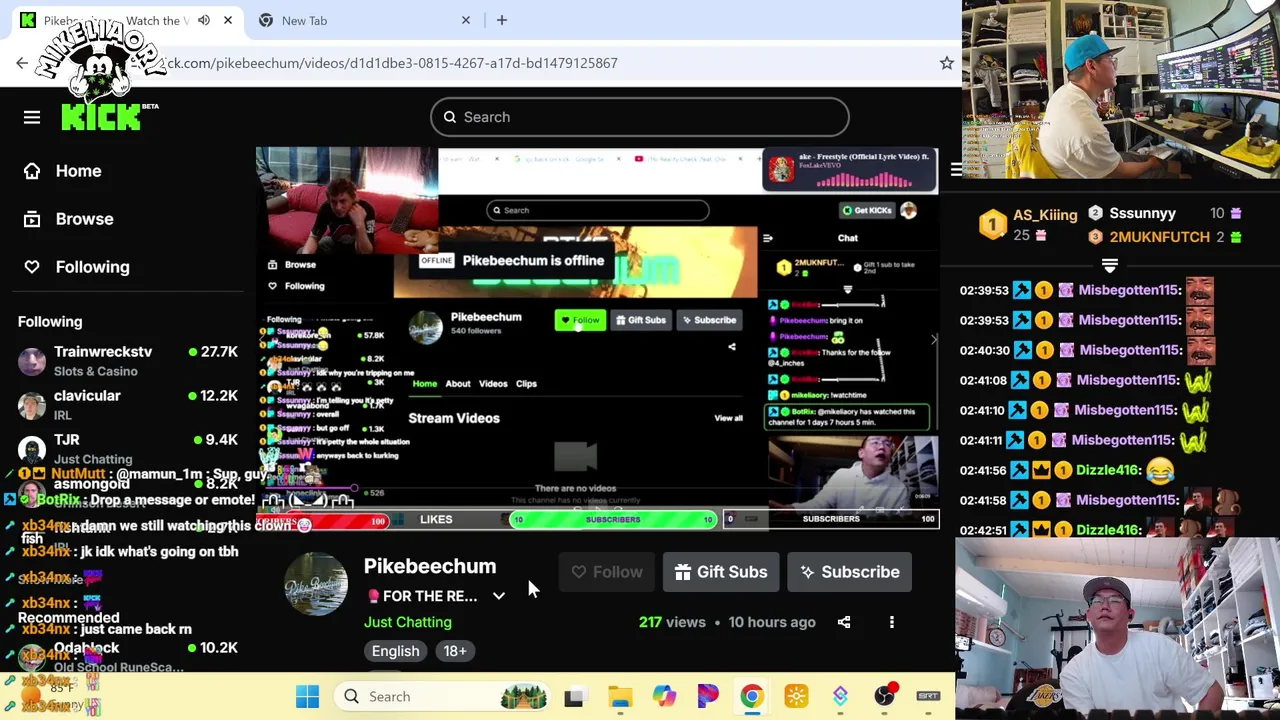The height and width of the screenshot is (720, 1280).
Task: Click the 02:41:10 chat timestamp
Action: (x=984, y=410)
